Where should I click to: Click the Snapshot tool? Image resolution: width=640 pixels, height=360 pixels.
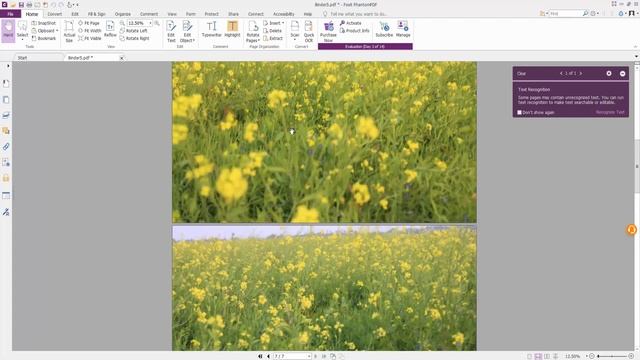point(44,23)
